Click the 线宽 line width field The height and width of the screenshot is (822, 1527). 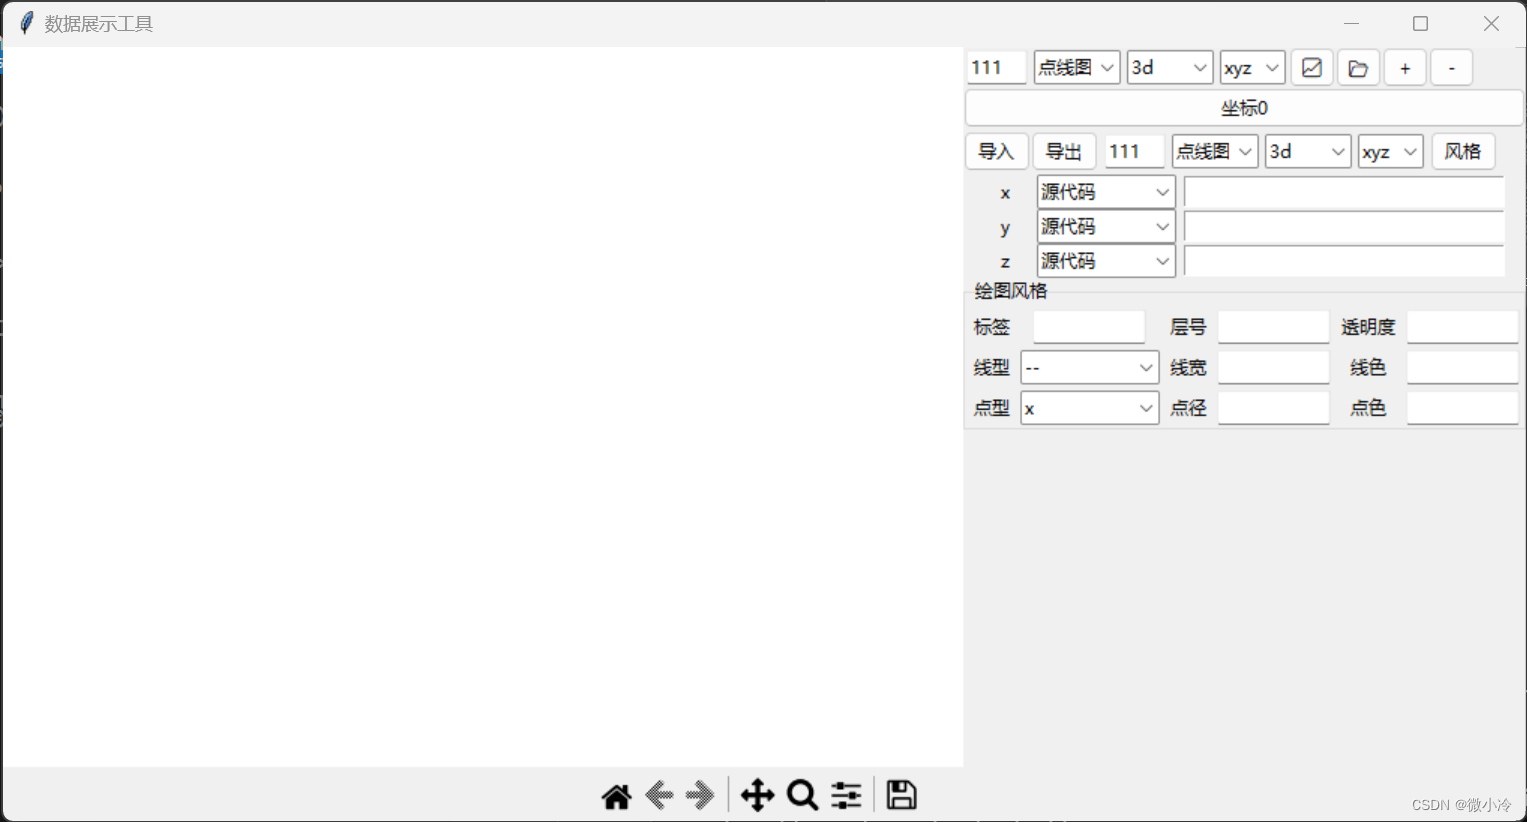pos(1273,368)
